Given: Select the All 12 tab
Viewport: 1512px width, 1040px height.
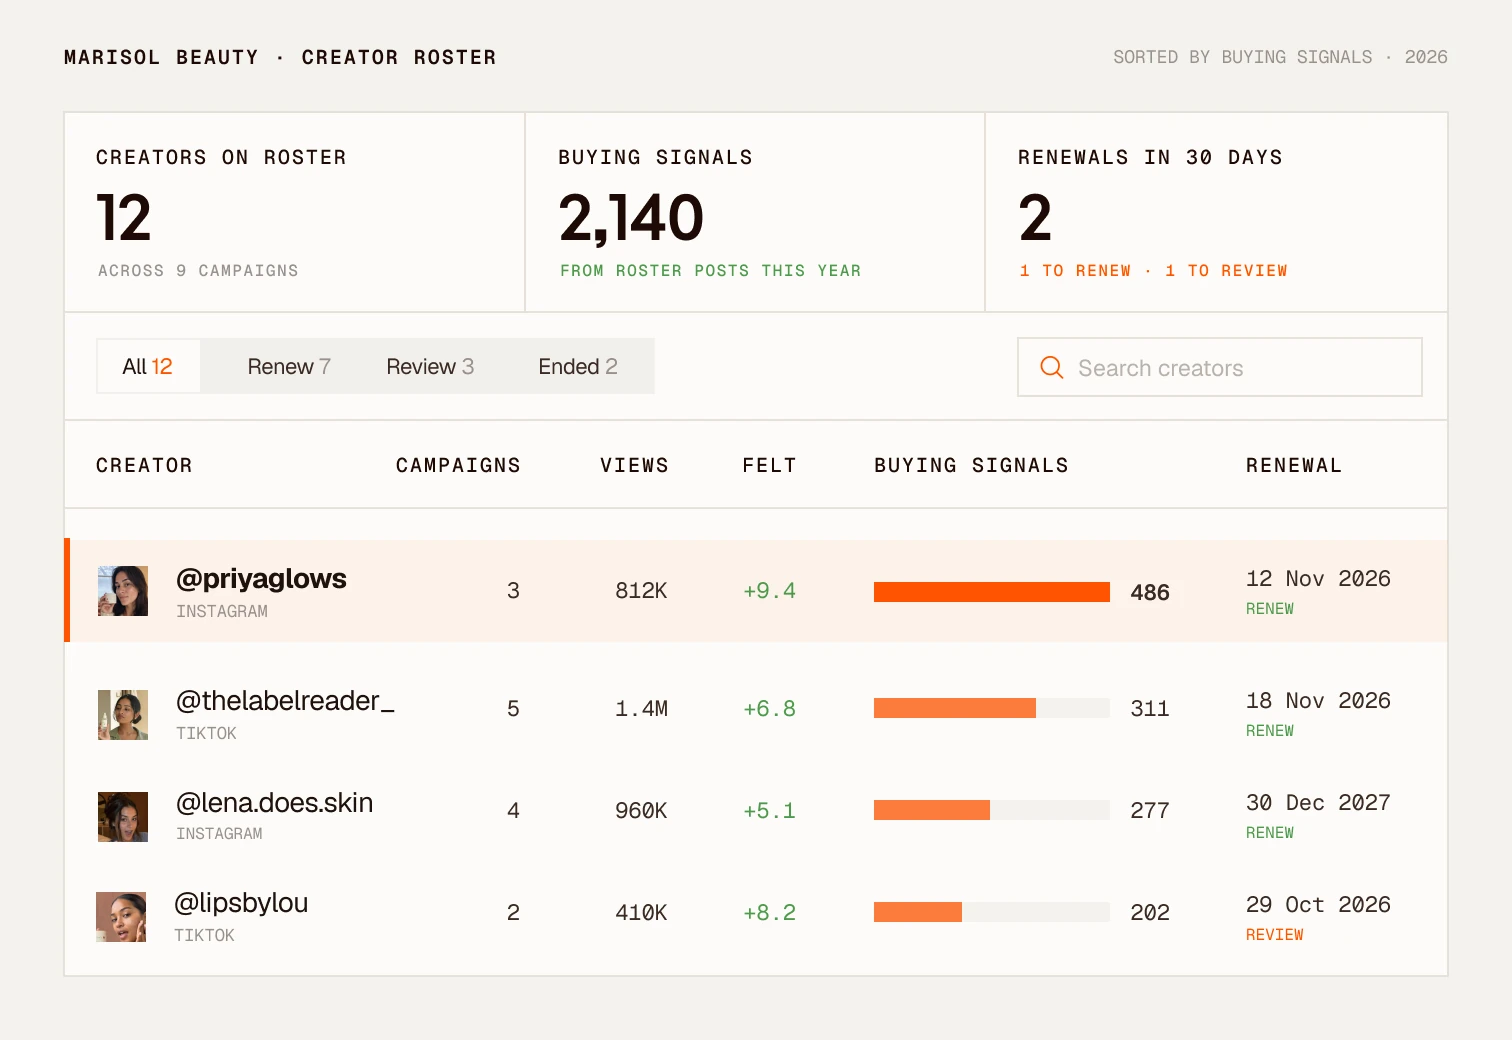Looking at the screenshot, I should coord(148,366).
